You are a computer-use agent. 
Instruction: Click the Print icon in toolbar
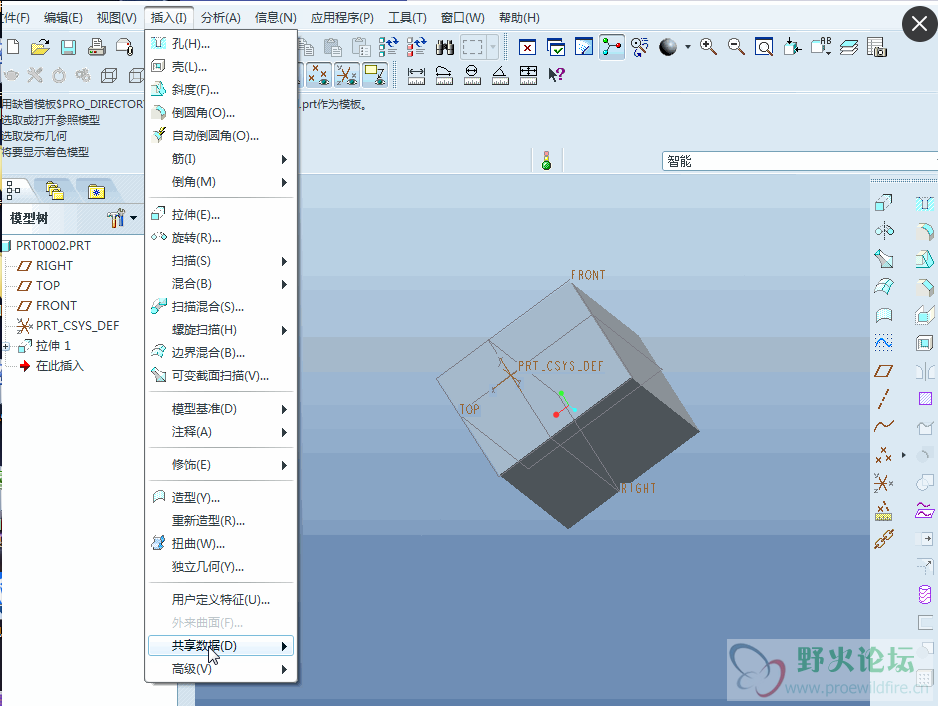point(96,47)
